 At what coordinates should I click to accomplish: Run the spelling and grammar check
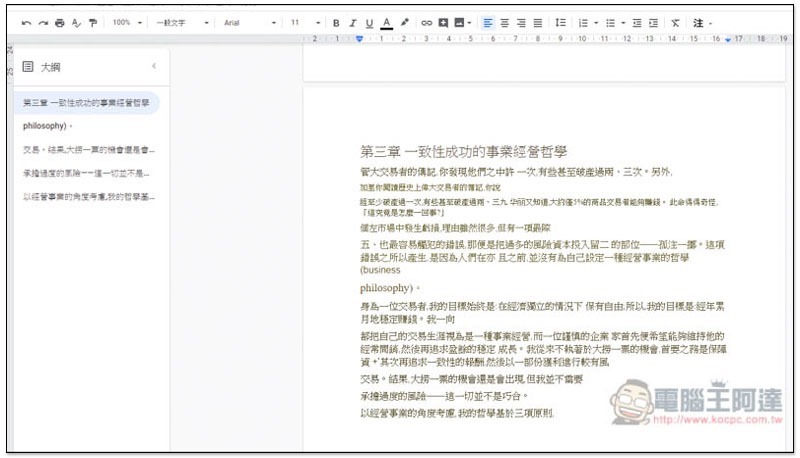coord(76,22)
